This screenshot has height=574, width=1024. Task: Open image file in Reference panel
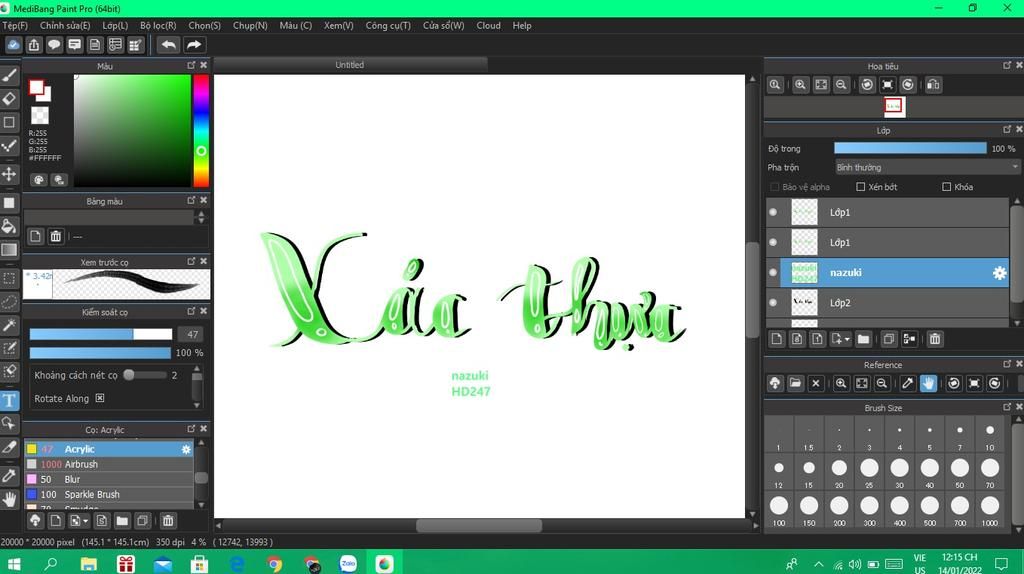795,383
